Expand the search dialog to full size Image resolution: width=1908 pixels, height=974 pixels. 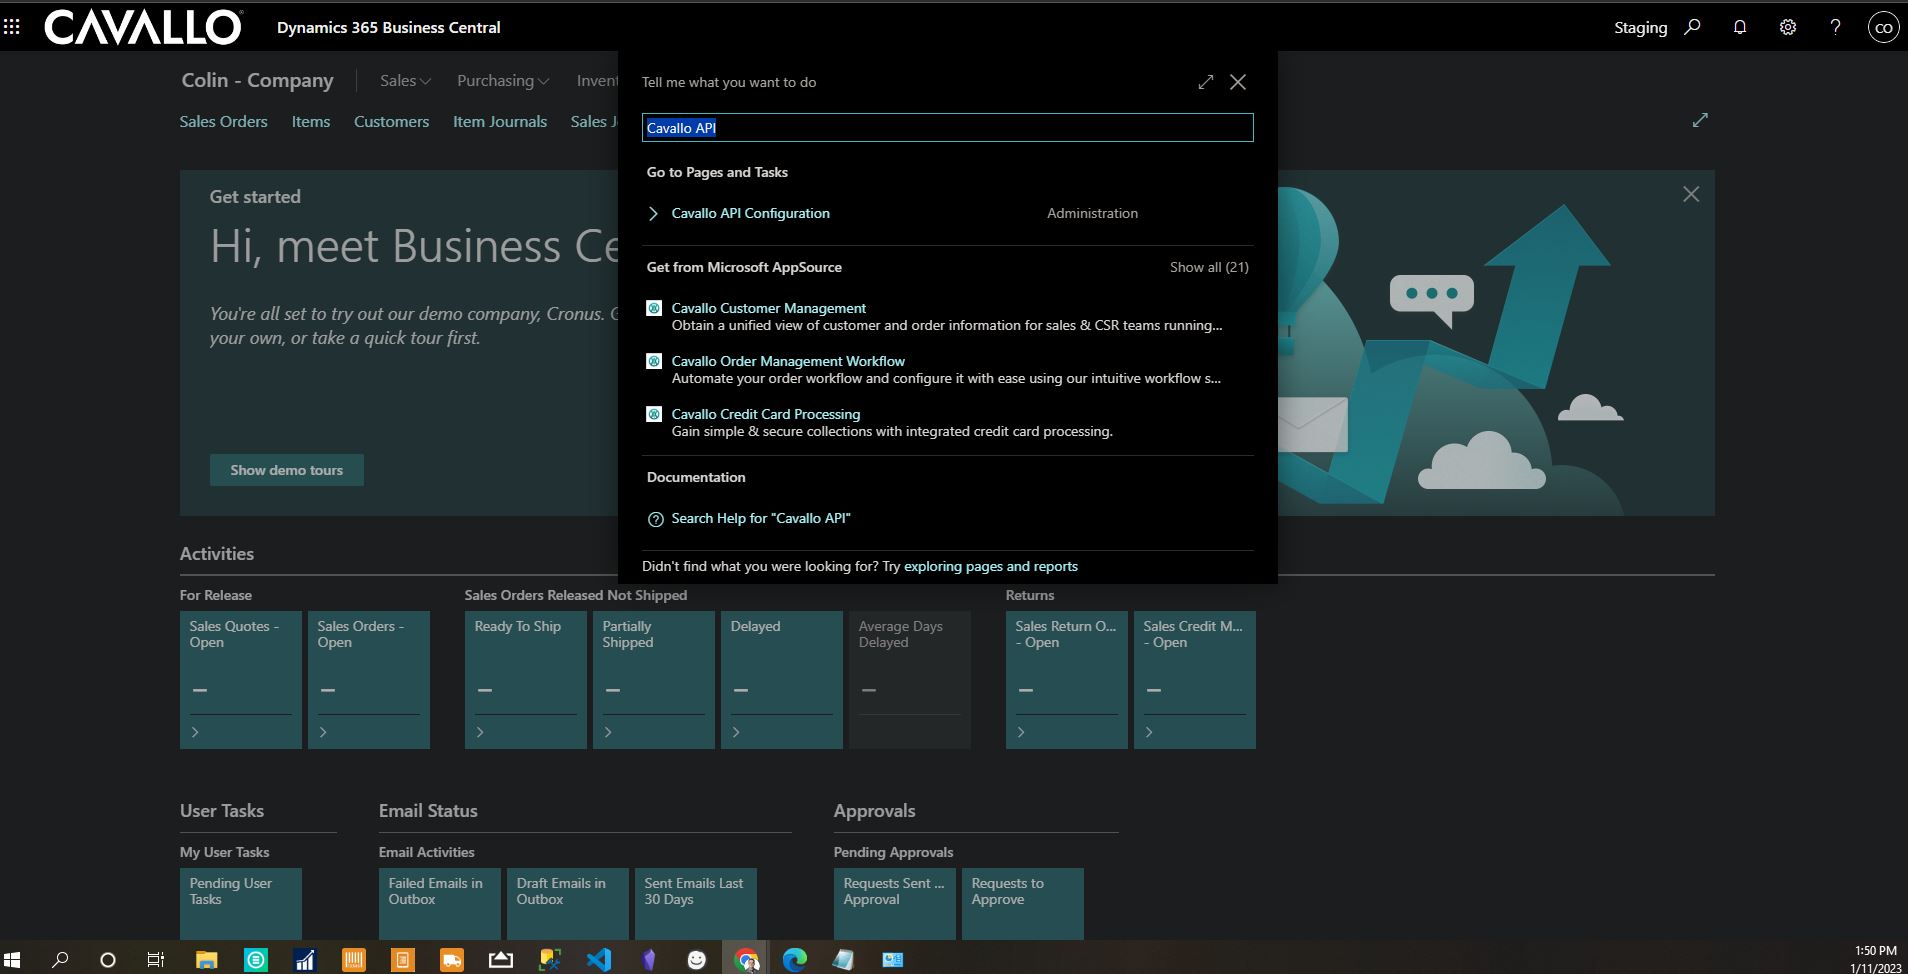pos(1206,82)
